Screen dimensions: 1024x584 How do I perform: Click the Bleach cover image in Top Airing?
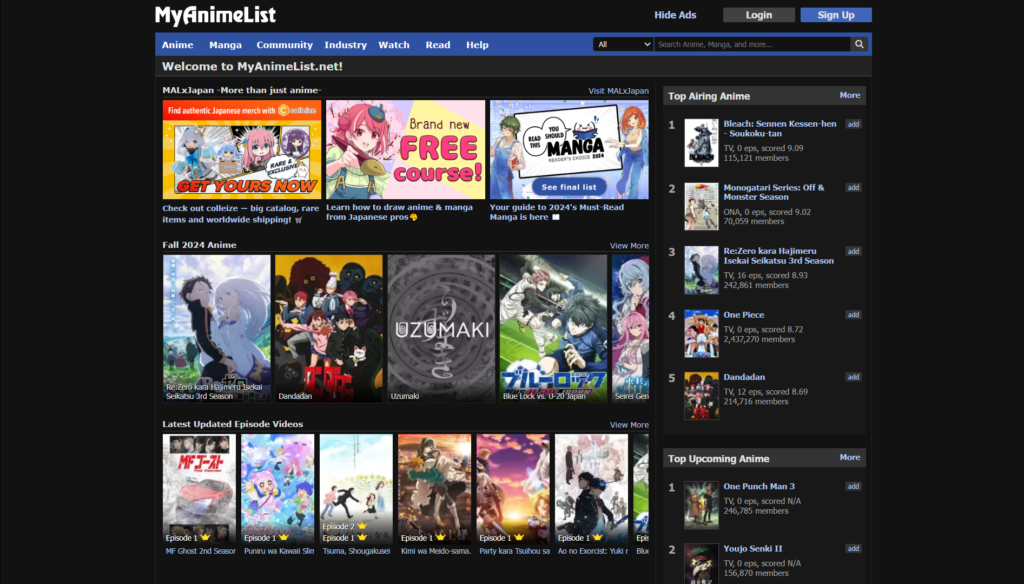(x=701, y=142)
